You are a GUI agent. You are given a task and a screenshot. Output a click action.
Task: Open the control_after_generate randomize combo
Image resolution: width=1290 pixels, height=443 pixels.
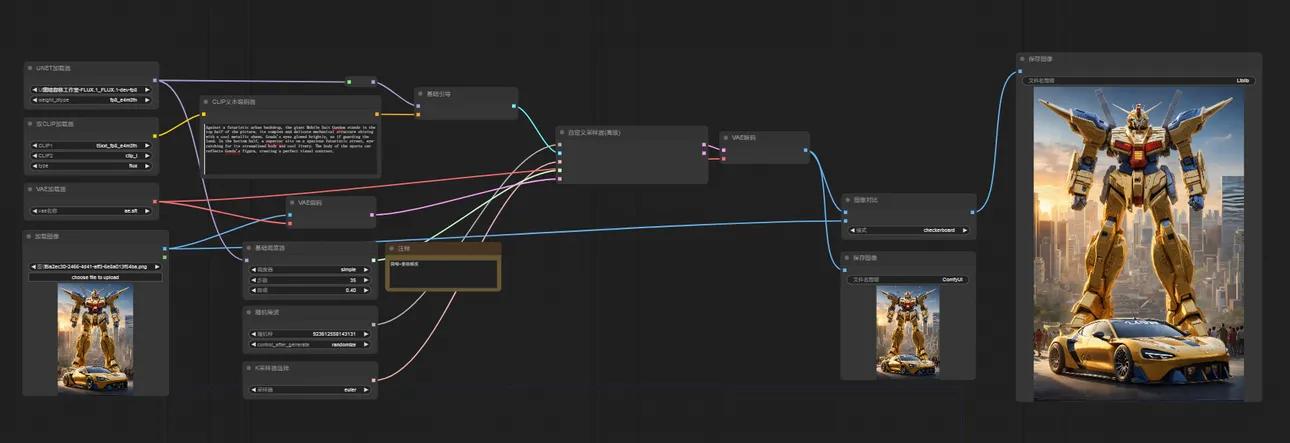coord(310,344)
